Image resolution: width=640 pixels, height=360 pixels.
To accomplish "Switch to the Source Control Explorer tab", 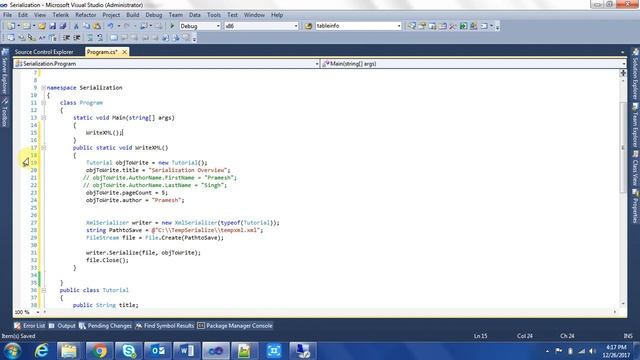I will pyautogui.click(x=44, y=52).
